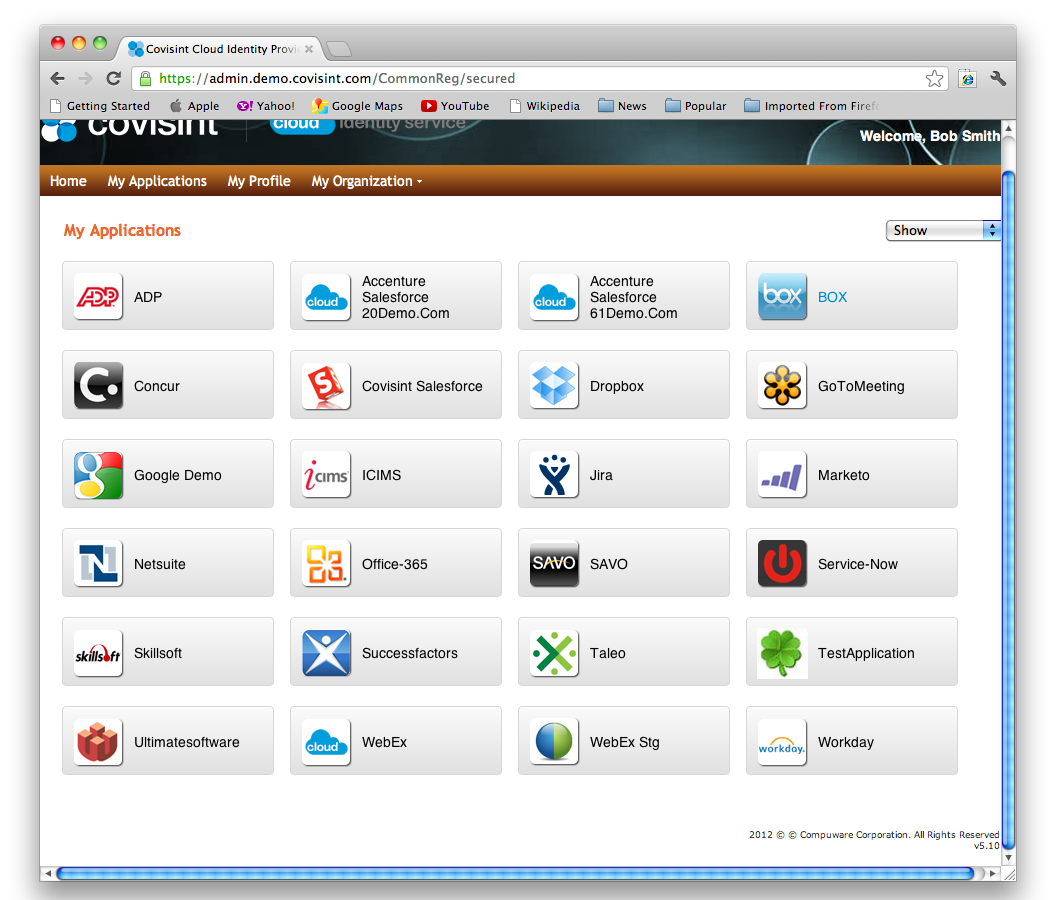Select the Home menu item
This screenshot has width=1056, height=900.
coord(68,181)
